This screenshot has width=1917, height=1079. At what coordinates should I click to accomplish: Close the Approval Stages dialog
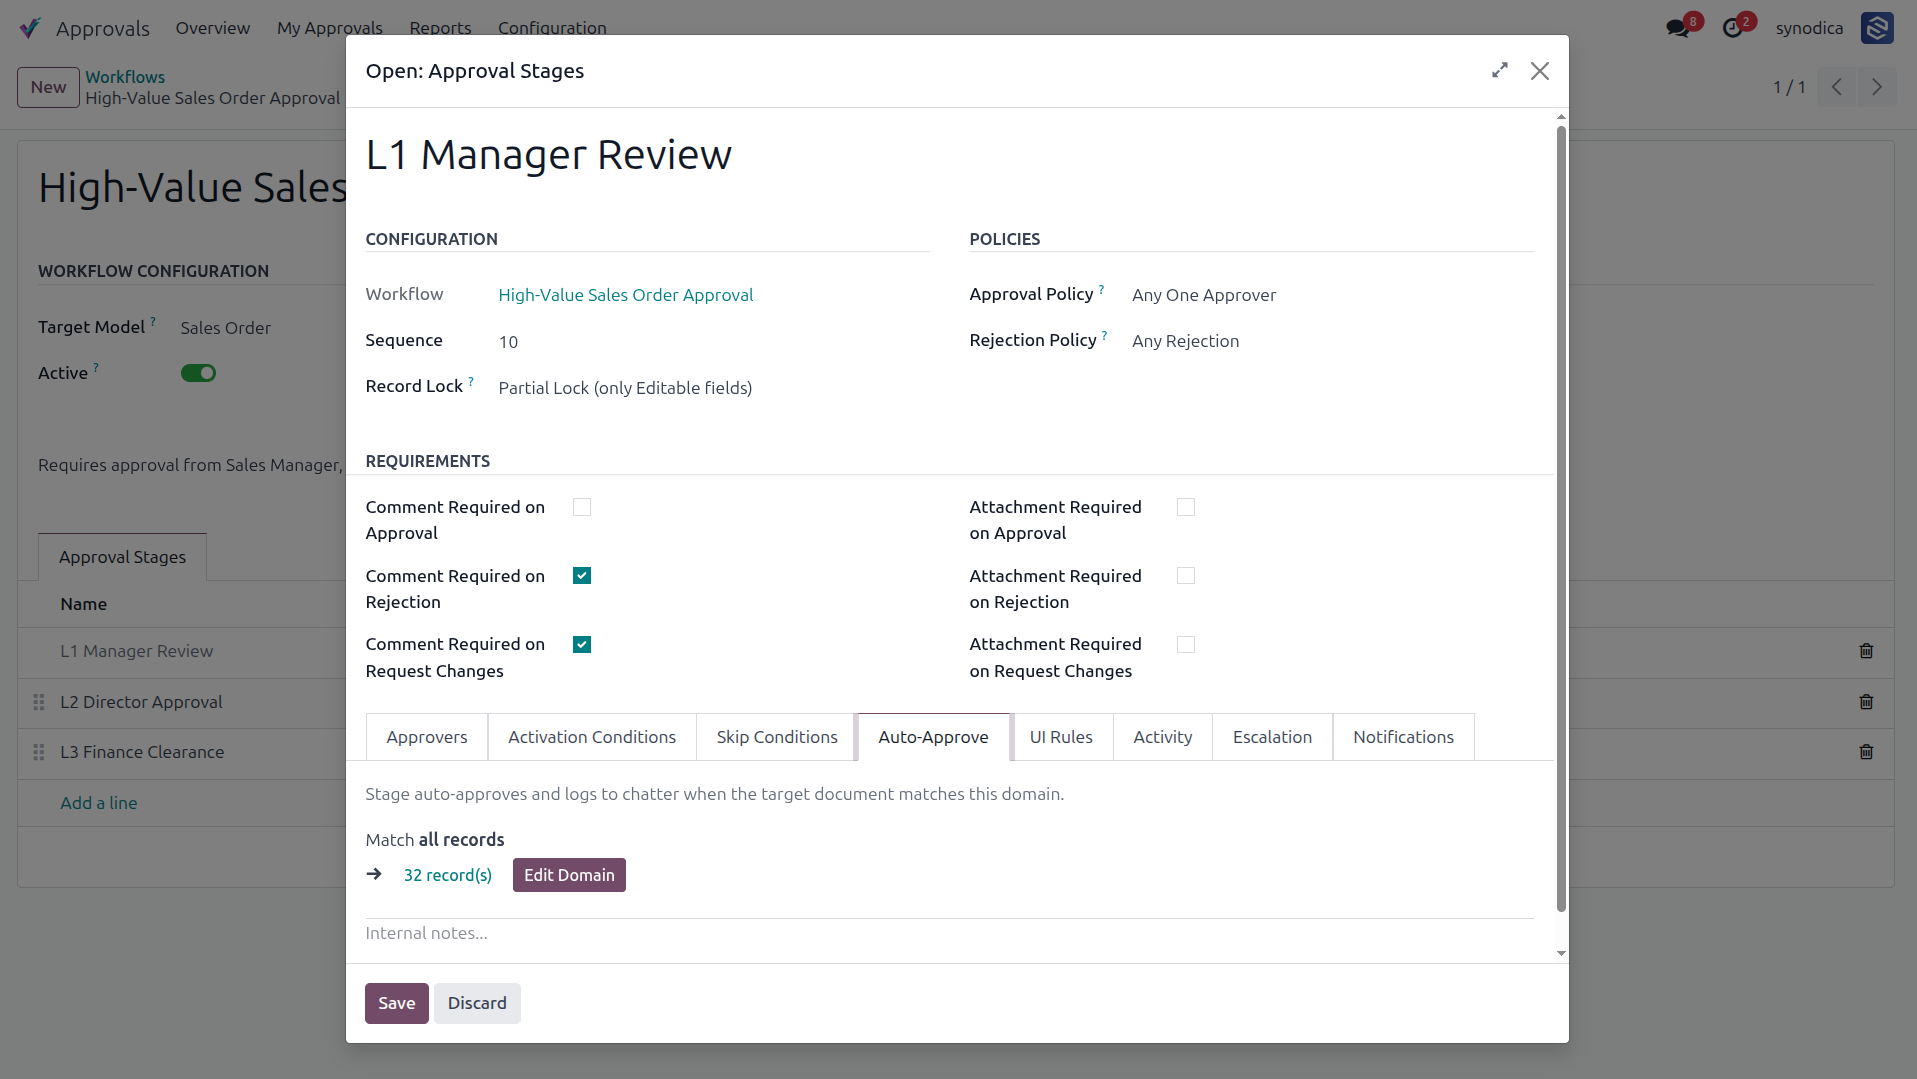(x=1540, y=71)
